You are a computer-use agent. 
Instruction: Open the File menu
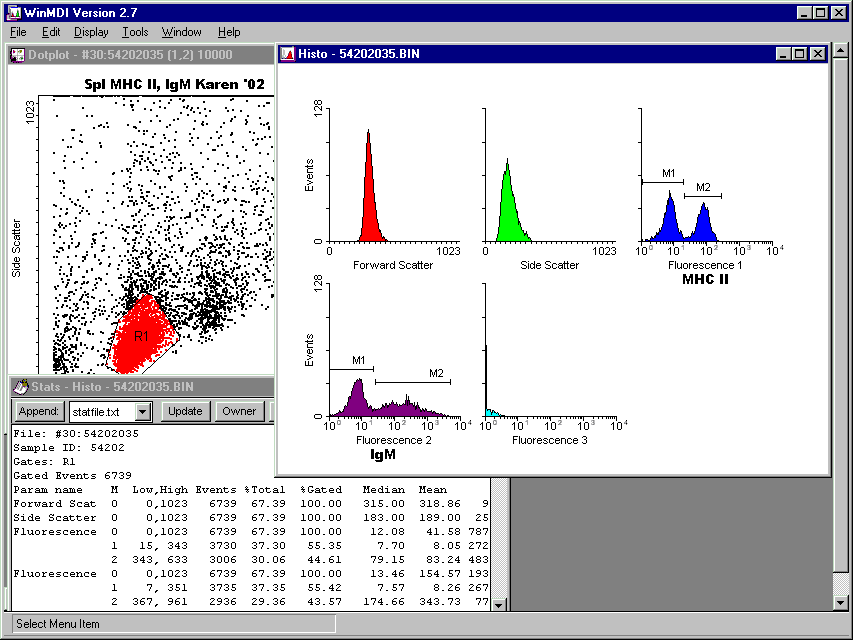coord(18,32)
